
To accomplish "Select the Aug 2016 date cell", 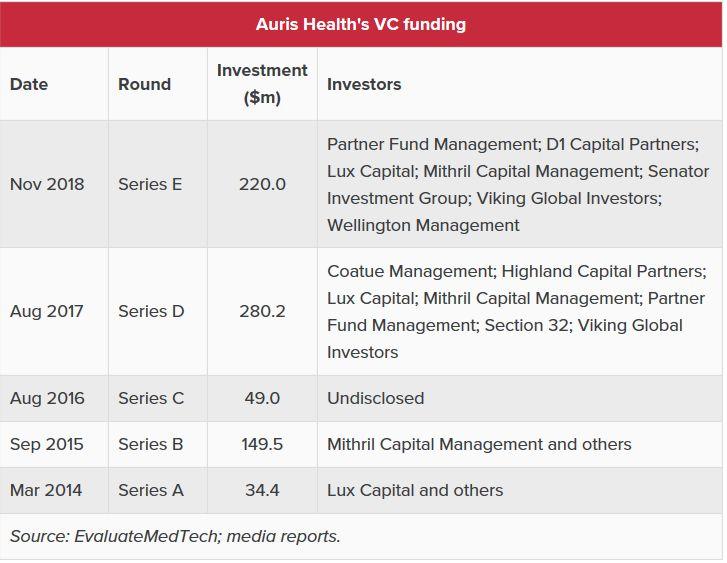I will 47,398.
